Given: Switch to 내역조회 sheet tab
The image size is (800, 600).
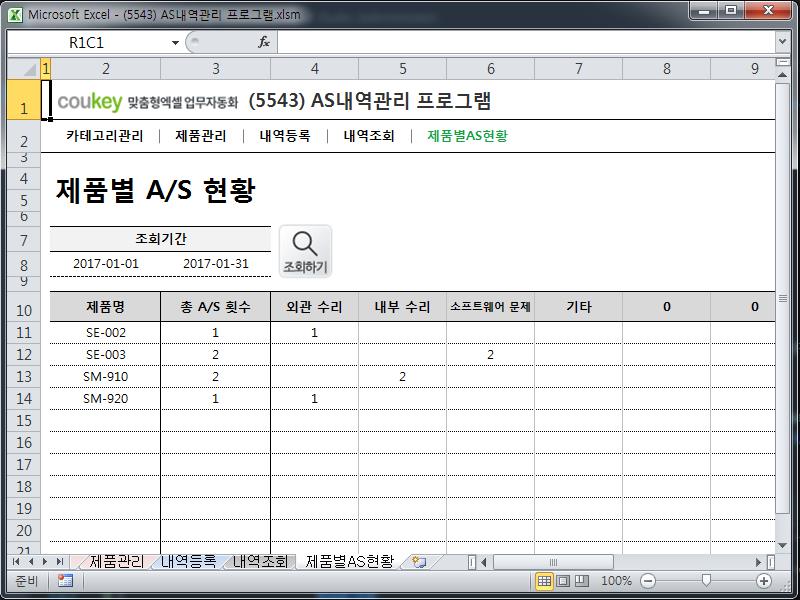Looking at the screenshot, I should click(x=260, y=562).
